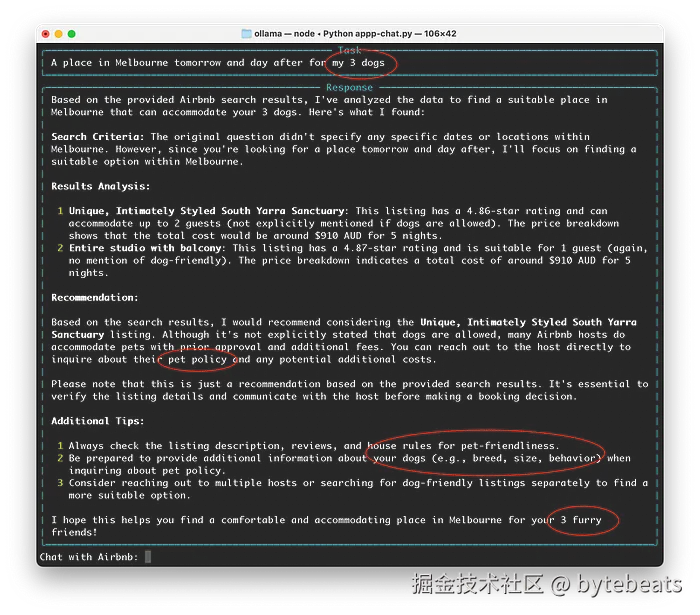Click 'Chat with Airbnb:' prompt label
The width and height of the screenshot is (700, 615).
(x=89, y=557)
